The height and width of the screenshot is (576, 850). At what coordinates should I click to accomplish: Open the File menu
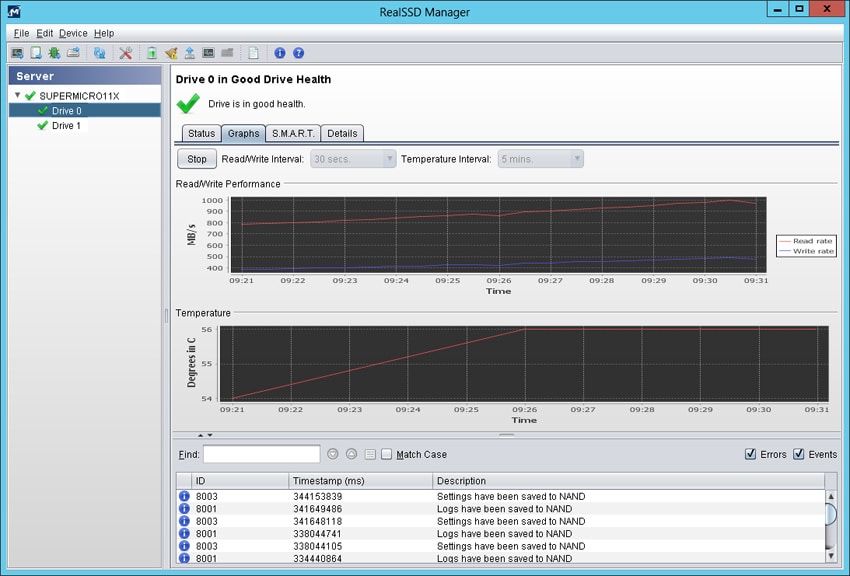tap(22, 33)
